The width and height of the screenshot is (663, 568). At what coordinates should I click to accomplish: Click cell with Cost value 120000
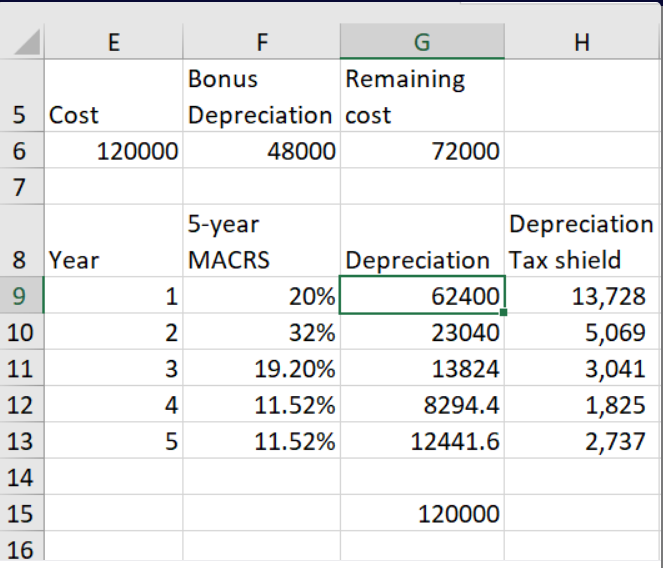112,152
